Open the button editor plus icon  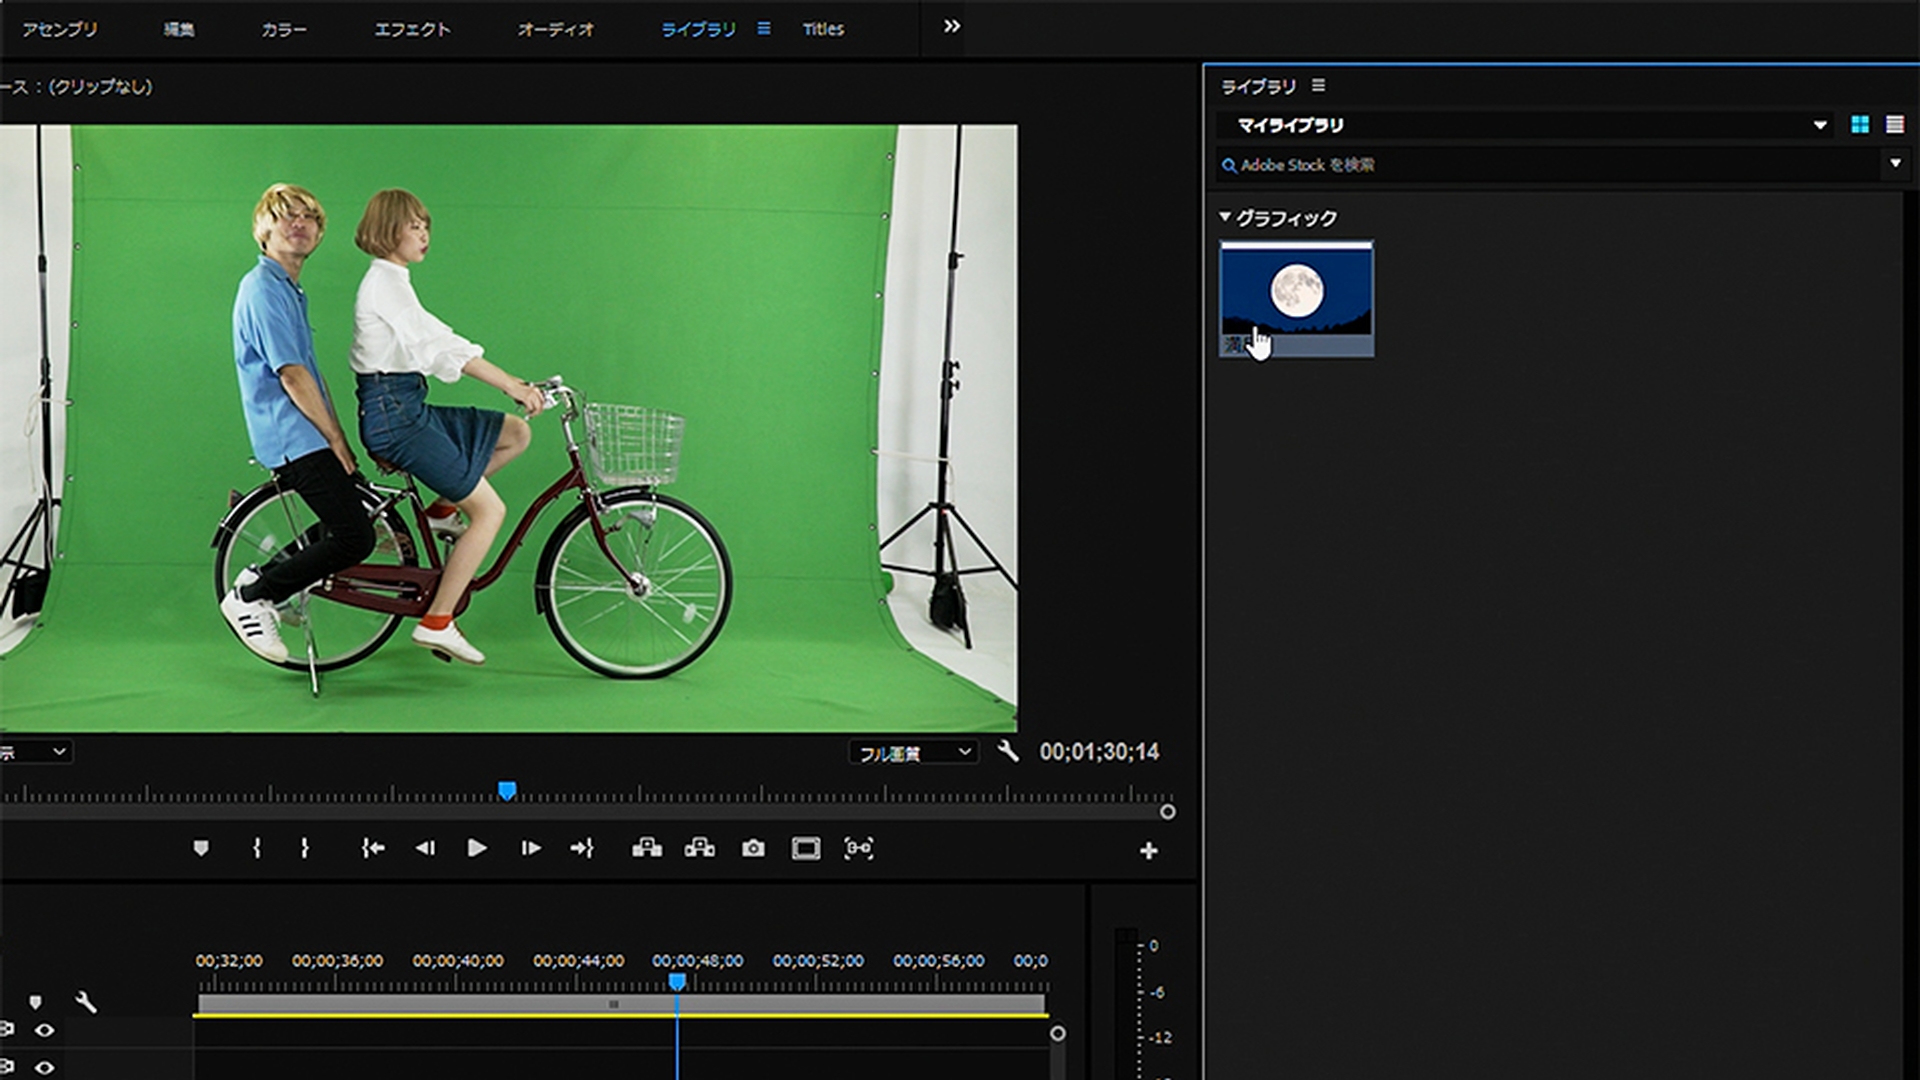tap(1148, 851)
